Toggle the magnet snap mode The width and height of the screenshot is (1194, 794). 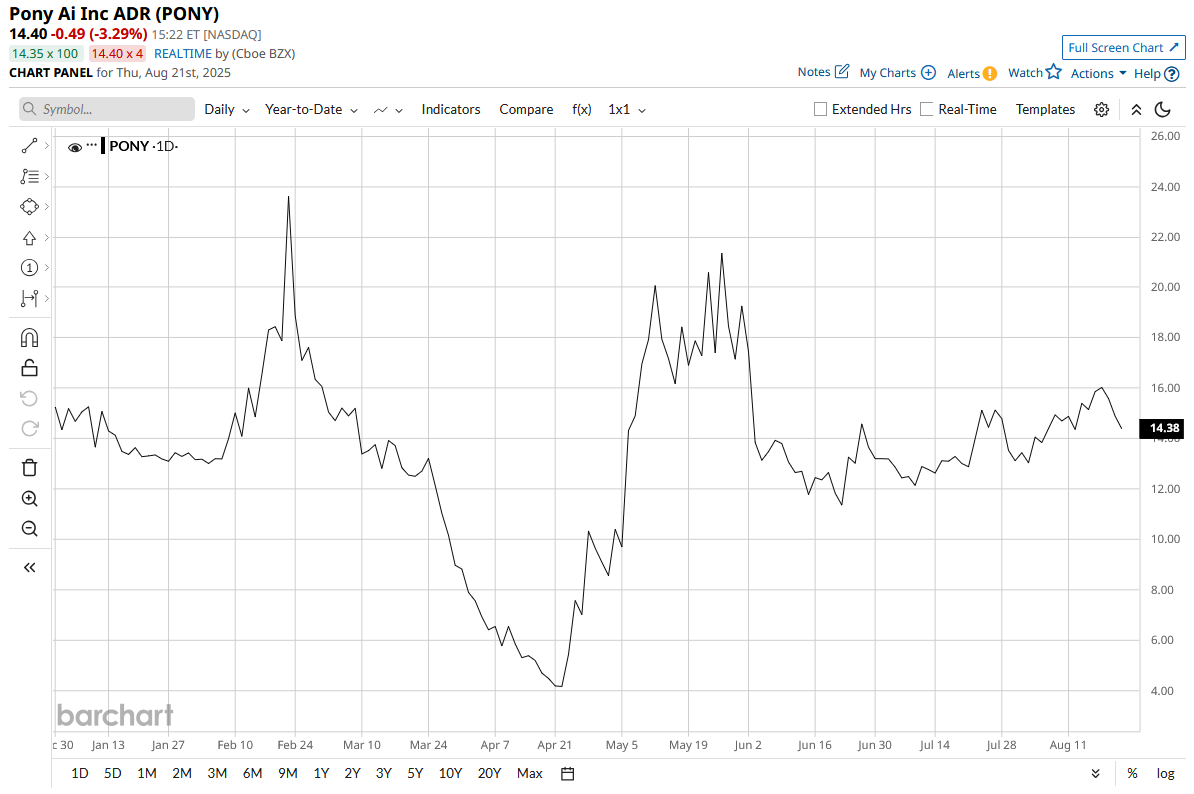(x=29, y=337)
